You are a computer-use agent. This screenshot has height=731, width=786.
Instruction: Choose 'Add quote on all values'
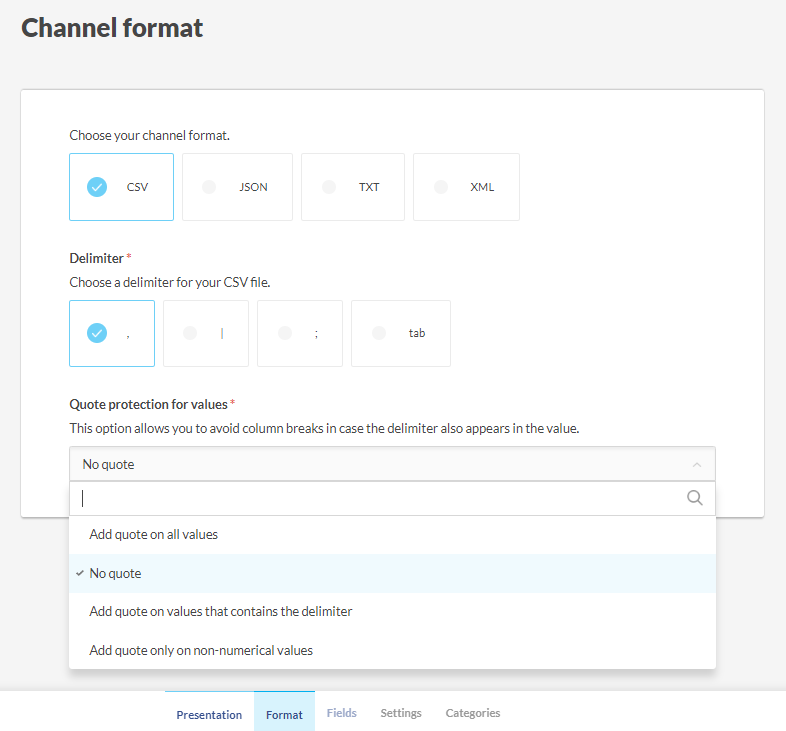154,534
